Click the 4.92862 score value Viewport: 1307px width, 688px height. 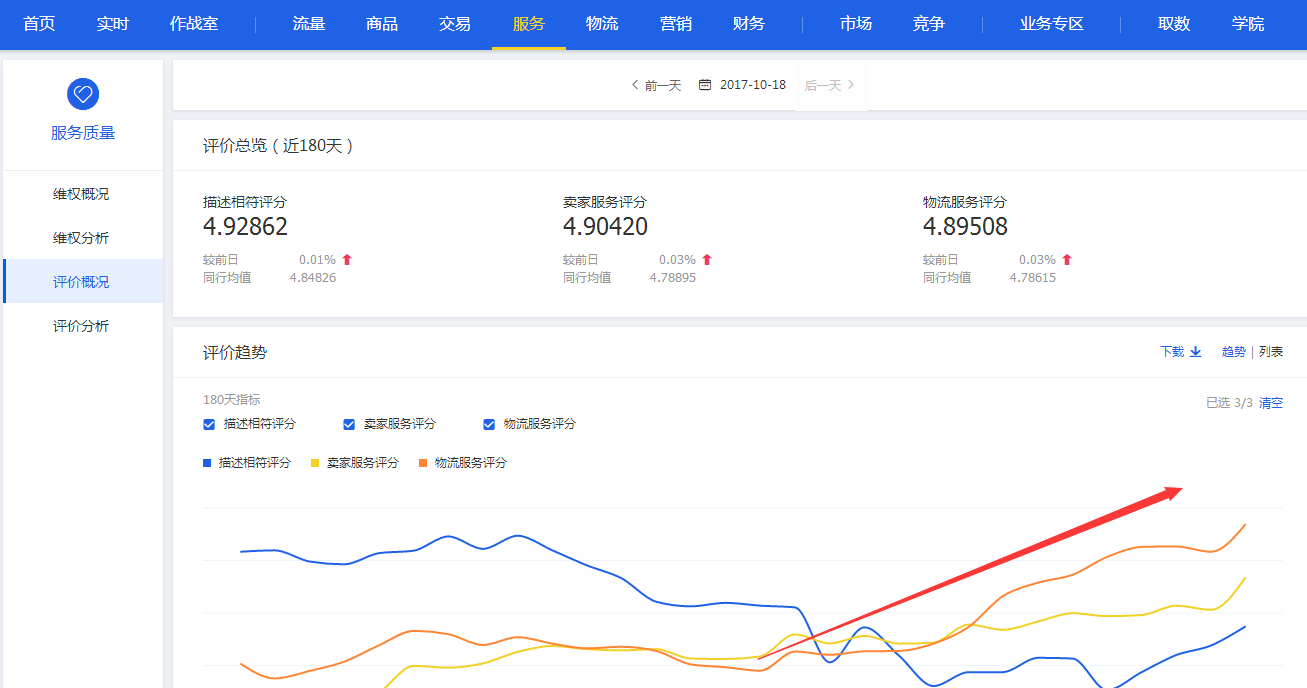pos(245,227)
